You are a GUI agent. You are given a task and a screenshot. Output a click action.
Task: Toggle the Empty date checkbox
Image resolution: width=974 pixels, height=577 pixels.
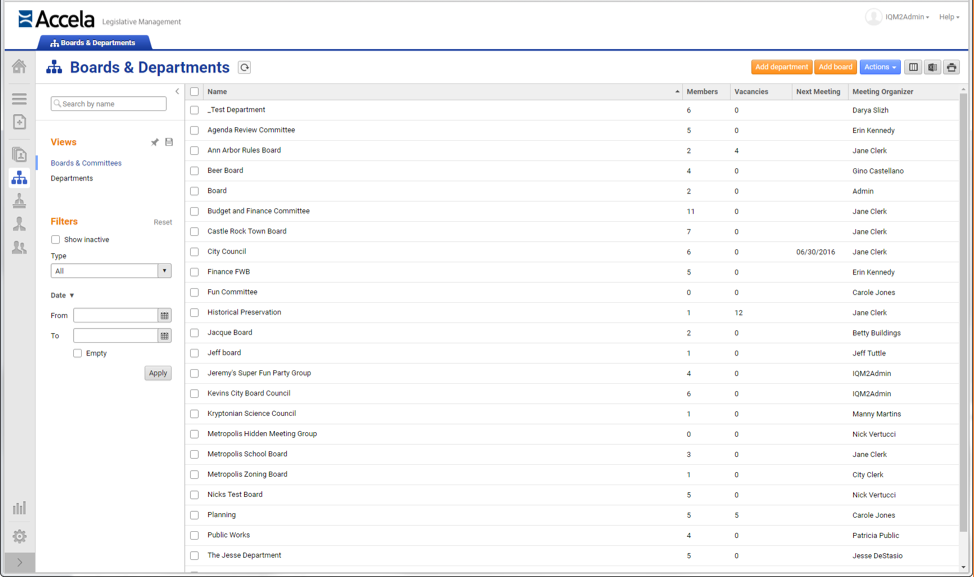coord(78,353)
